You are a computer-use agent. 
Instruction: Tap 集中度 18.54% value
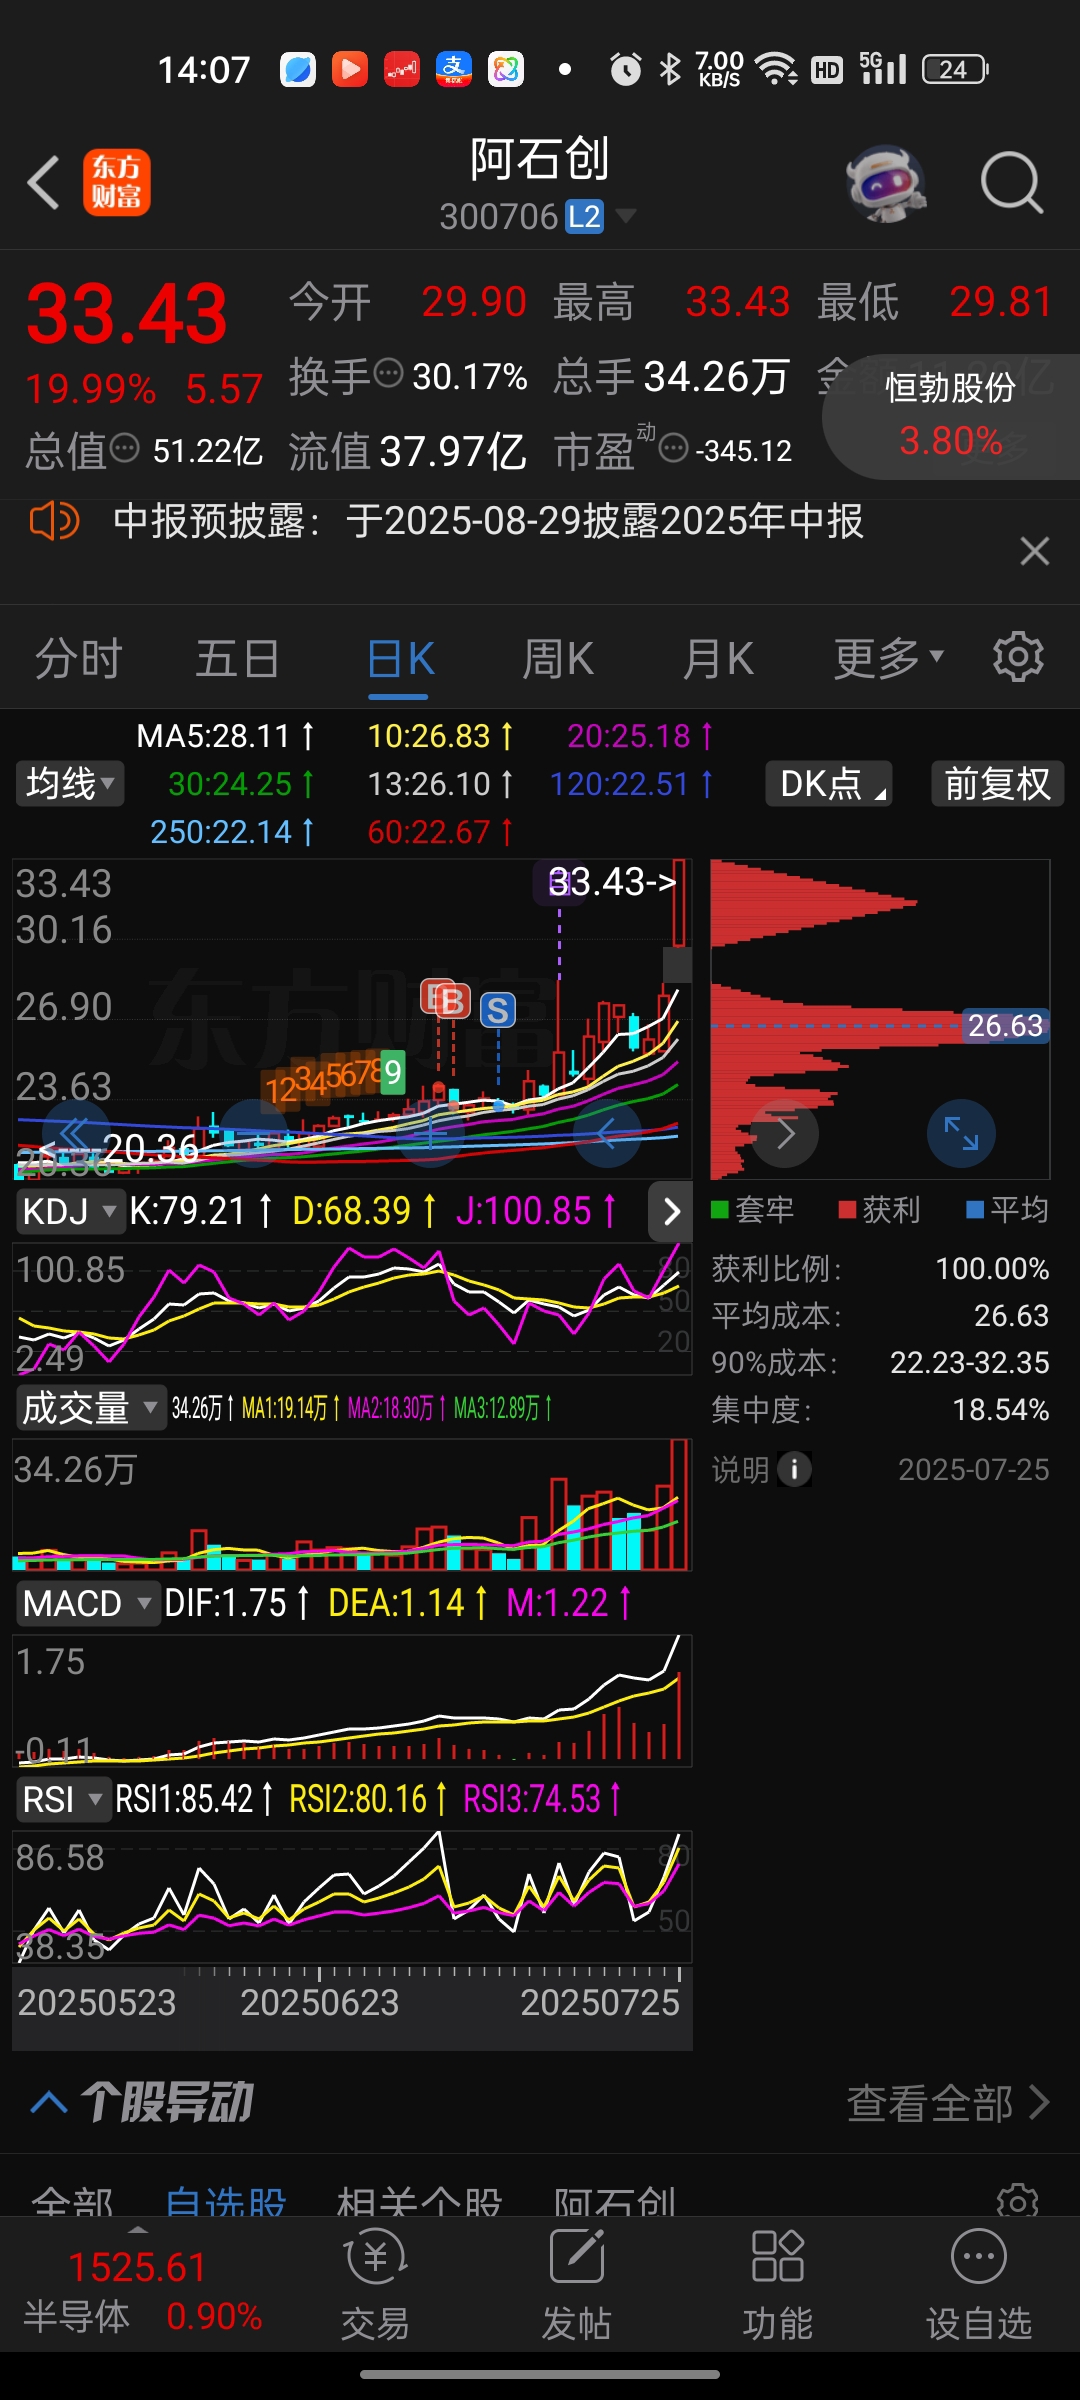click(x=1001, y=1410)
